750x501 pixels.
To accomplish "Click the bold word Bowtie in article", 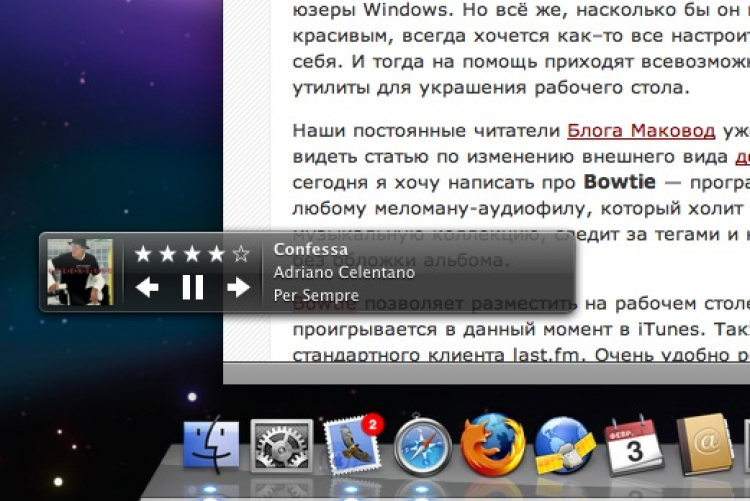I will click(x=619, y=182).
